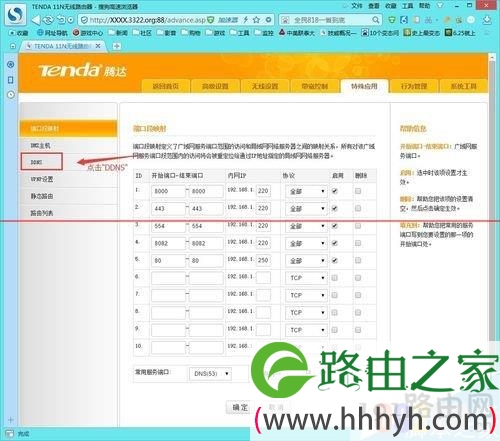This screenshot has width=500, height=441.
Task: Open the 行为管理 tab
Action: [x=414, y=86]
